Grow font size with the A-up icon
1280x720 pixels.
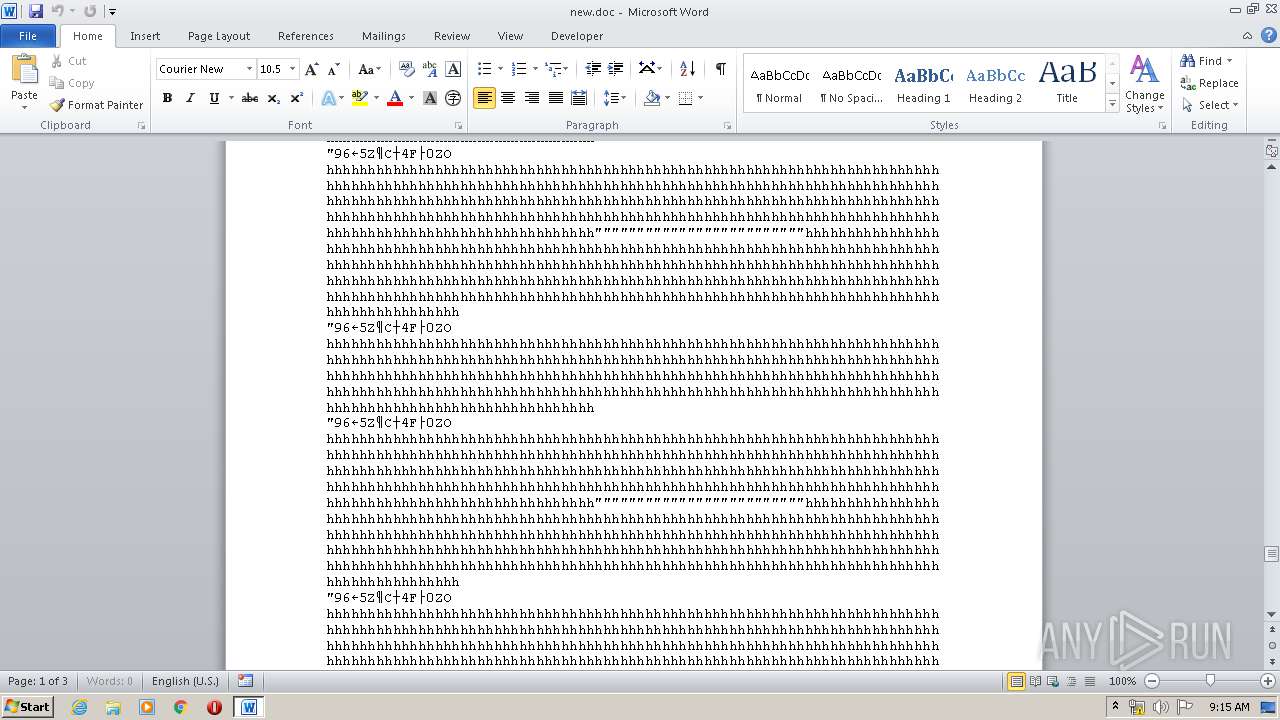(312, 69)
